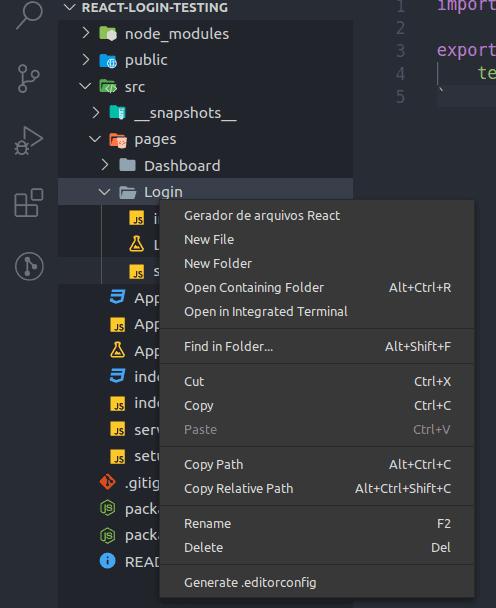Select Find in Folder...
The width and height of the screenshot is (496, 608).
pos(316,347)
